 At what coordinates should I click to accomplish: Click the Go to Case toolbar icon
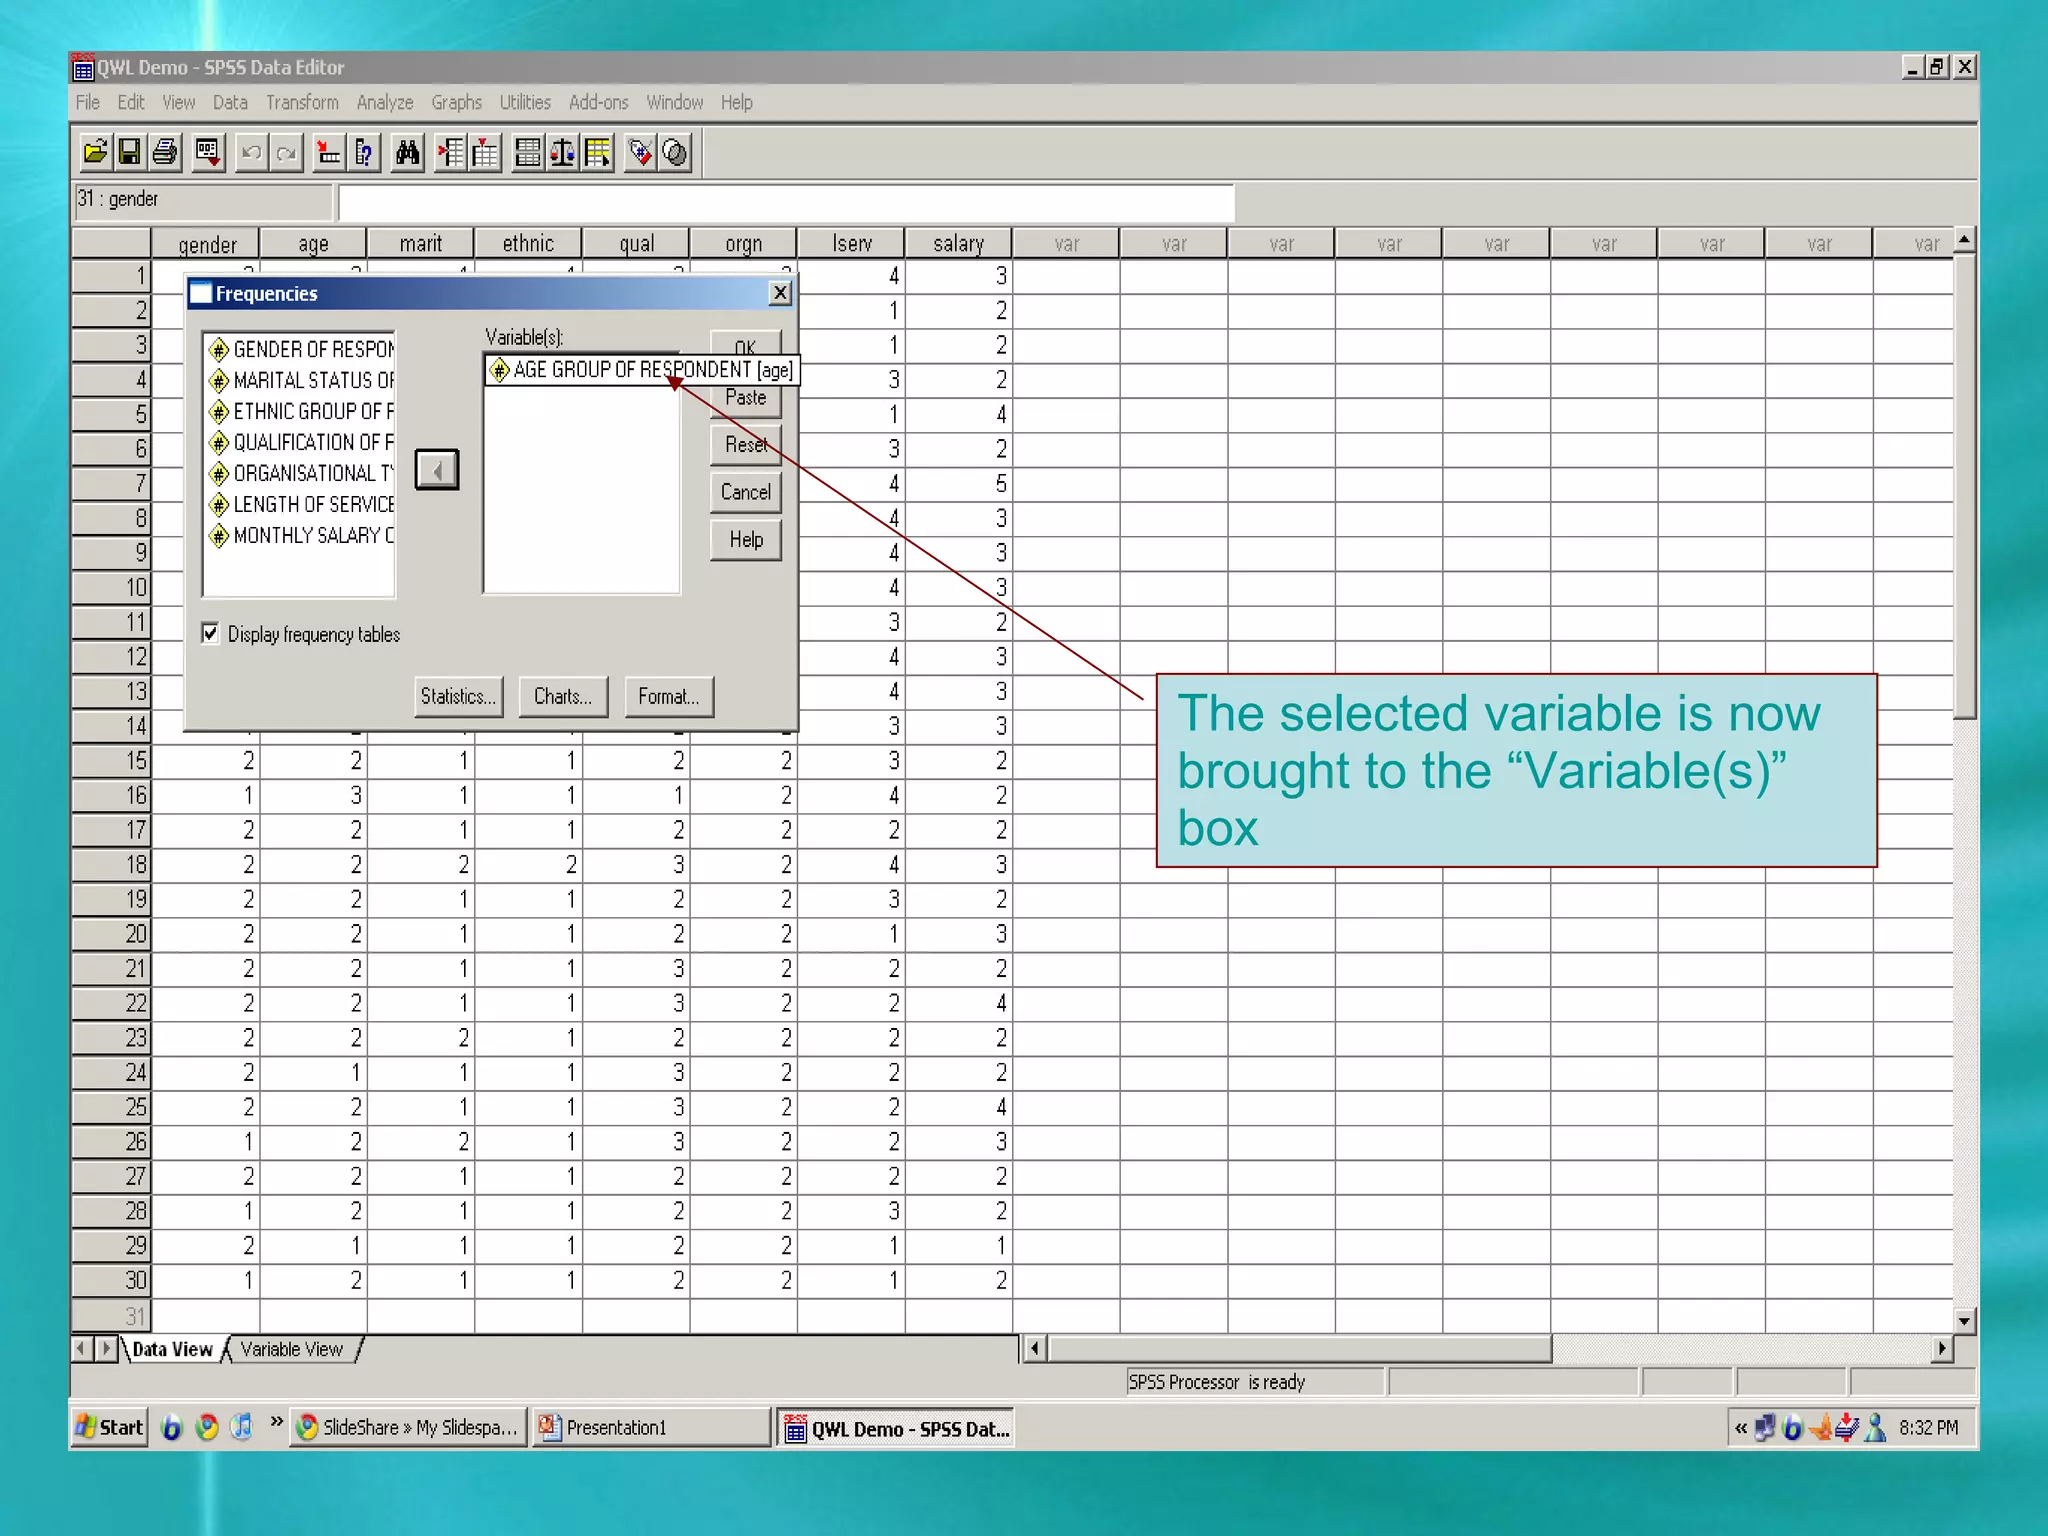329,153
